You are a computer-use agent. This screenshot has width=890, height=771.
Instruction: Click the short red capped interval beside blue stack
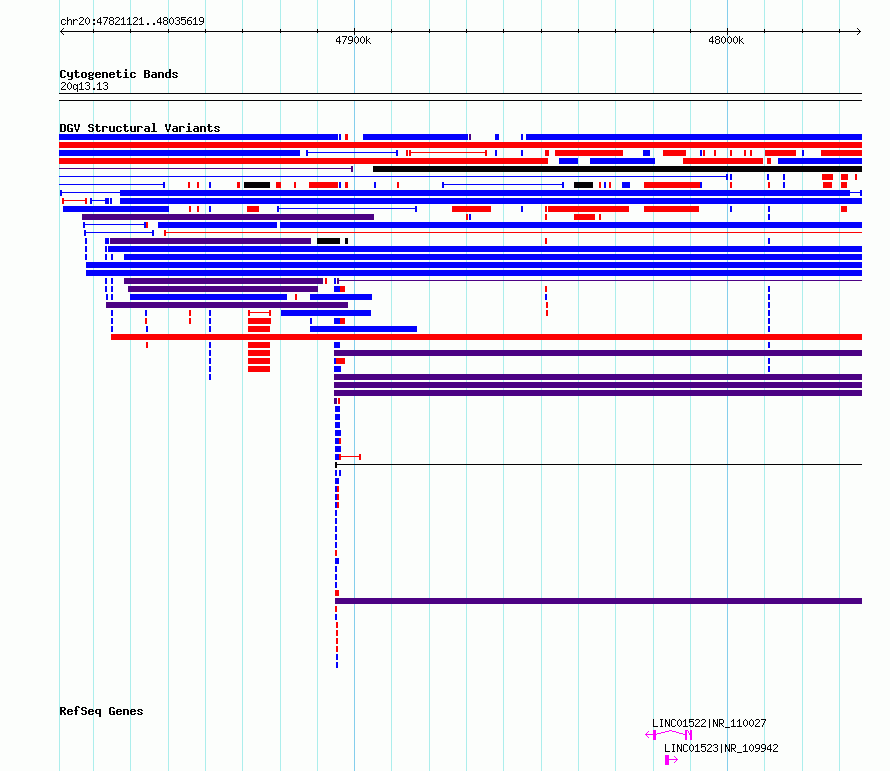[x=350, y=456]
